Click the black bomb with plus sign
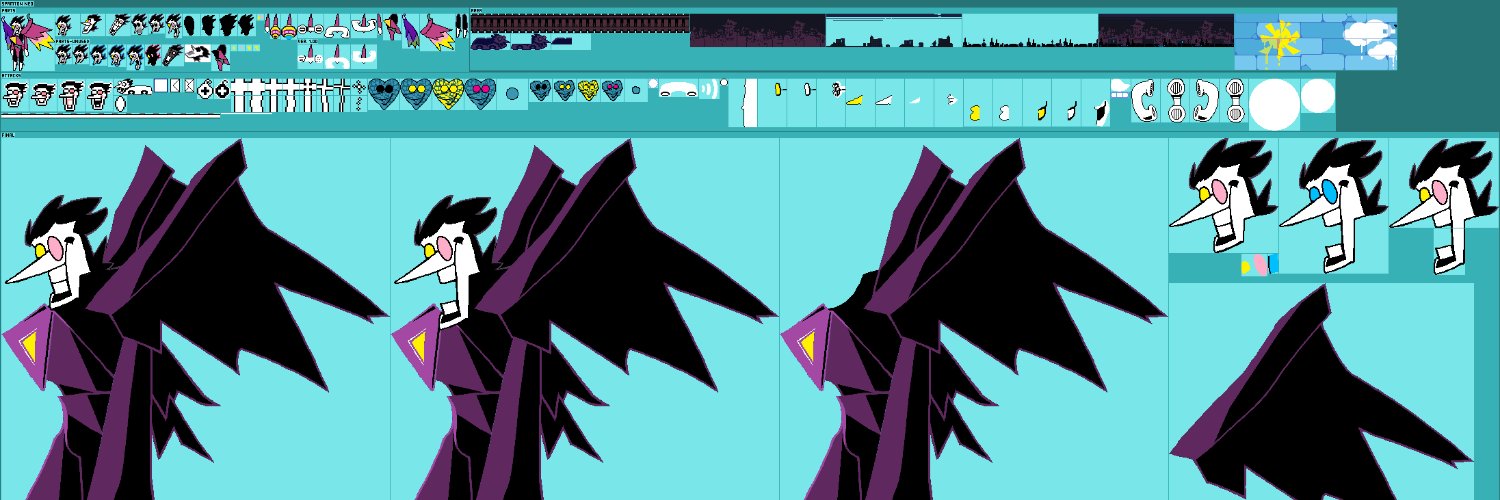 (x=222, y=89)
